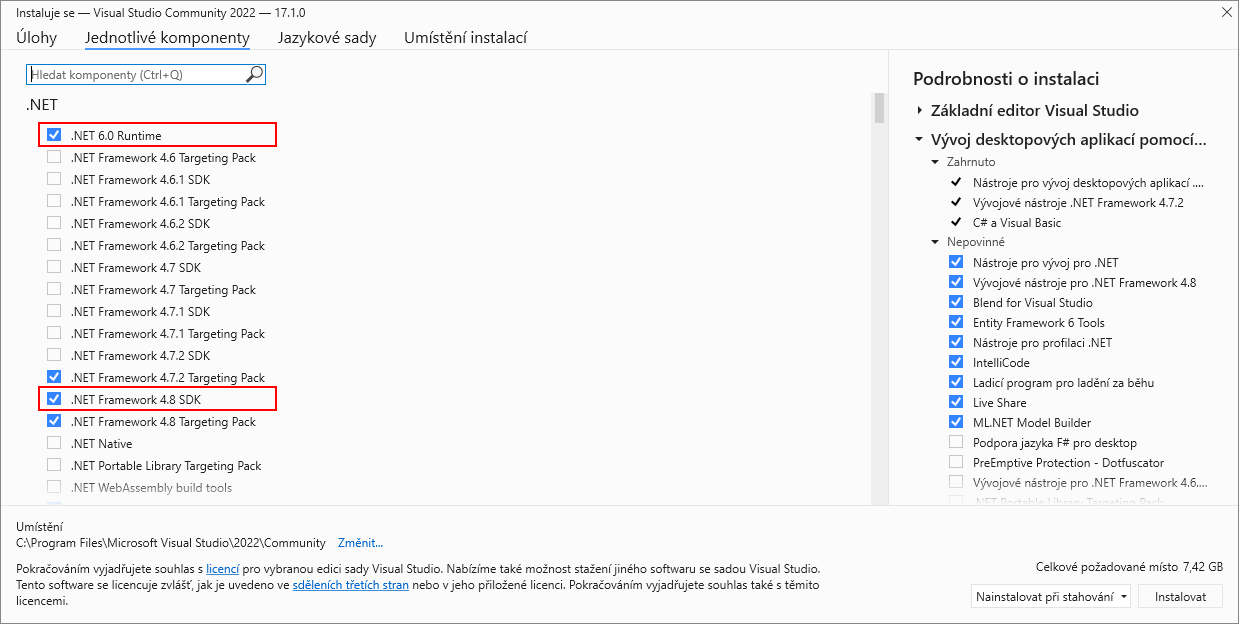Enable .NET Framework 4.6.1 SDK checkbox
Image resolution: width=1239 pixels, height=624 pixels.
54,179
